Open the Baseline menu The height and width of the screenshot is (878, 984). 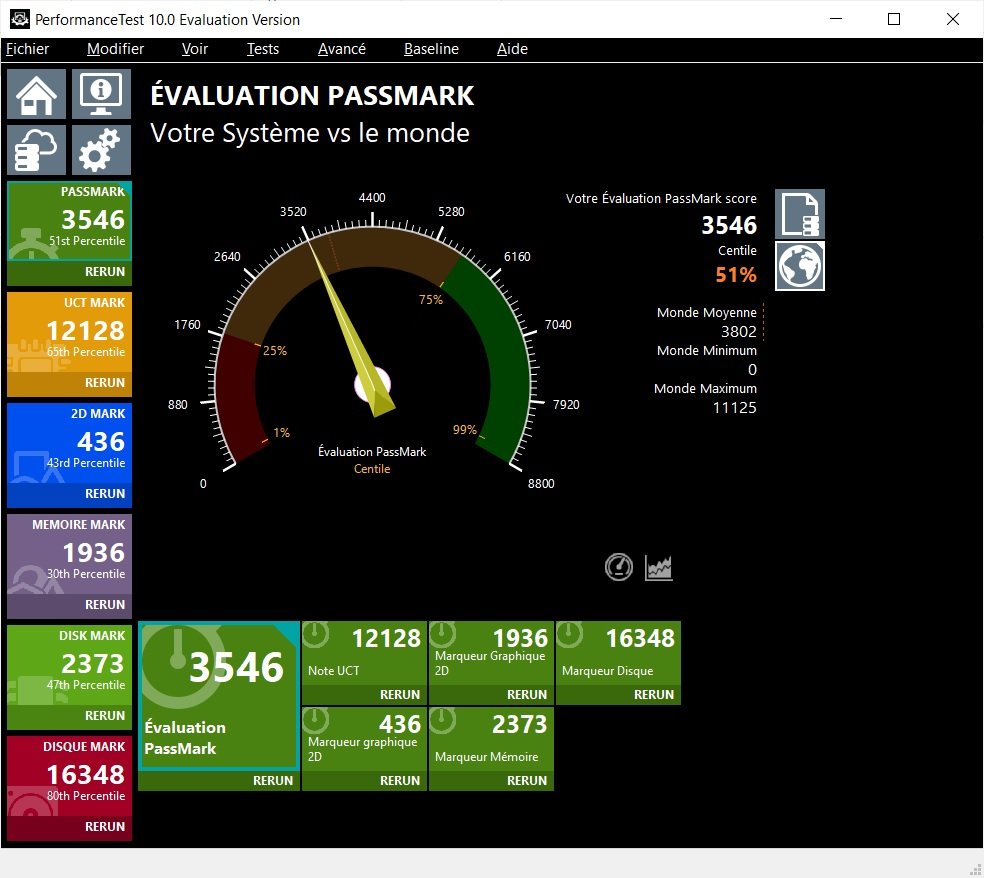[x=431, y=49]
